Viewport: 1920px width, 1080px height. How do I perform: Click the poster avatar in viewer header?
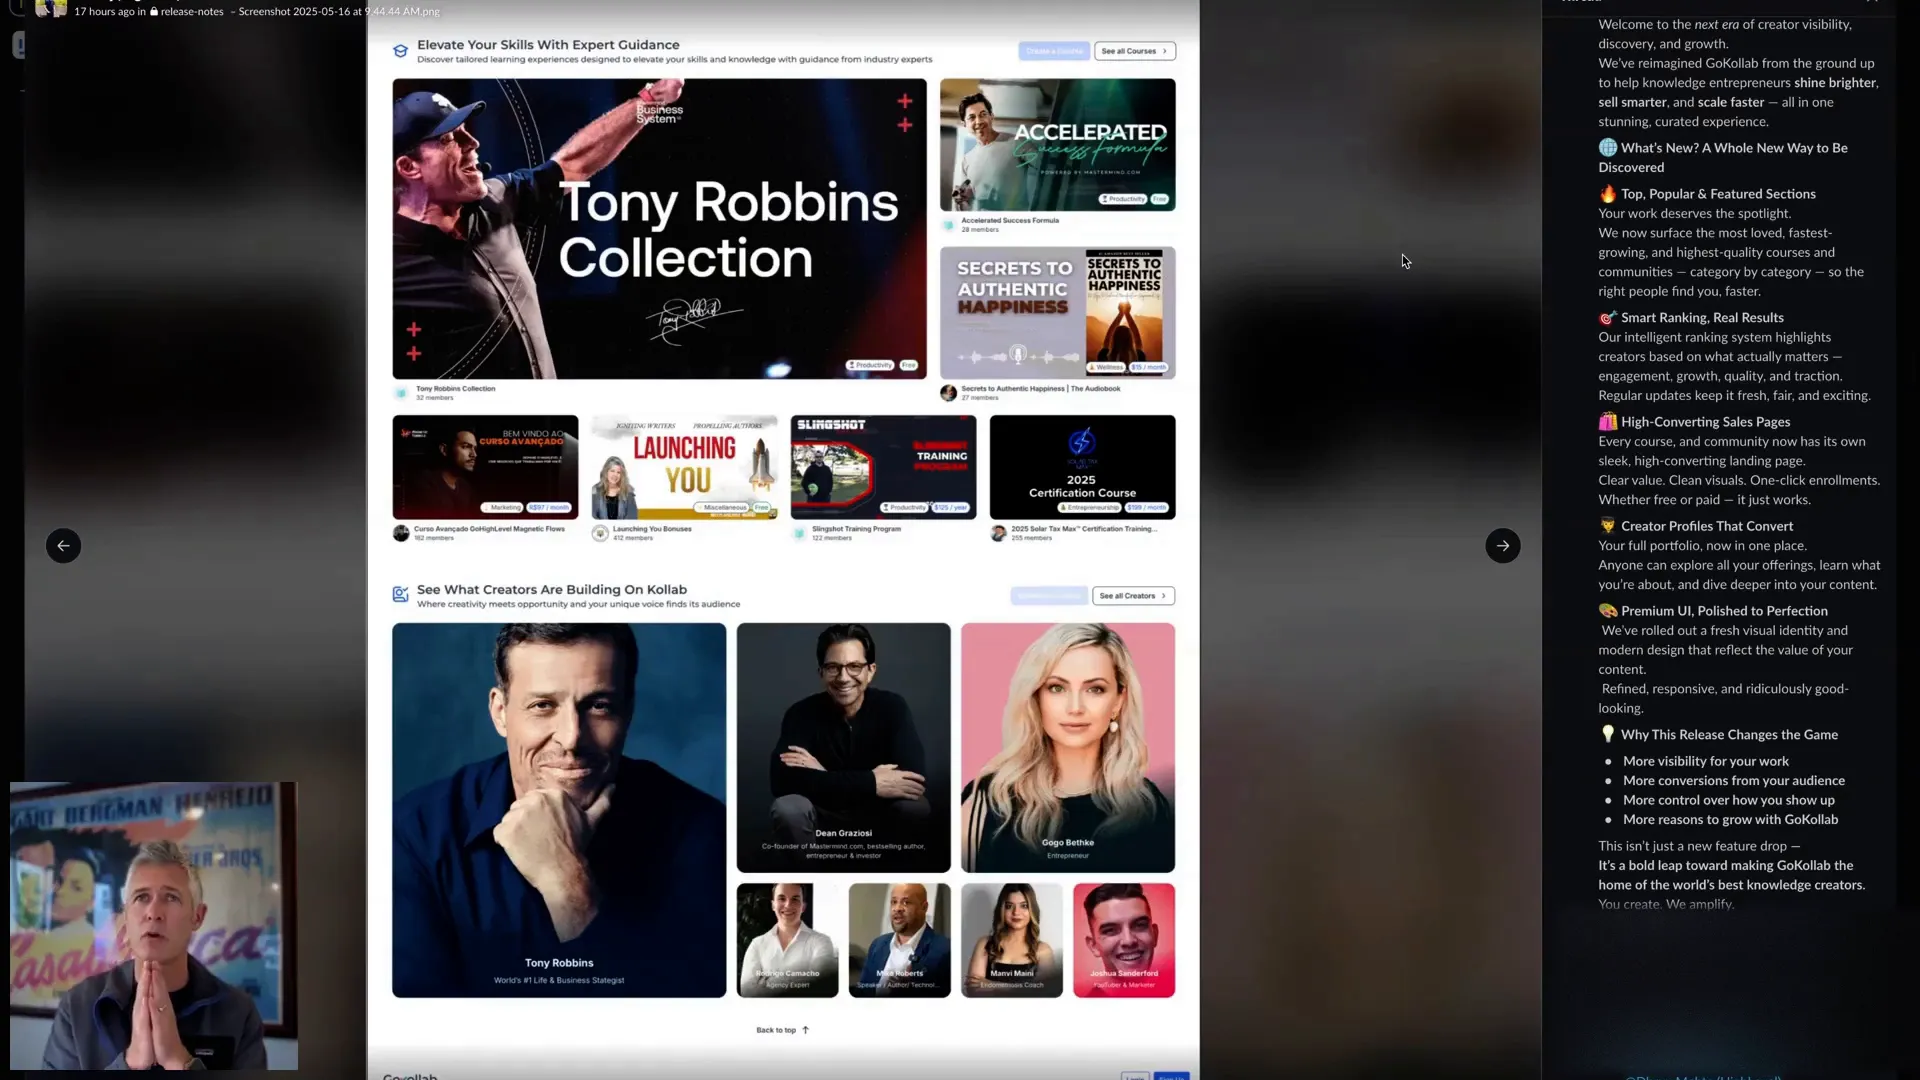coord(51,9)
